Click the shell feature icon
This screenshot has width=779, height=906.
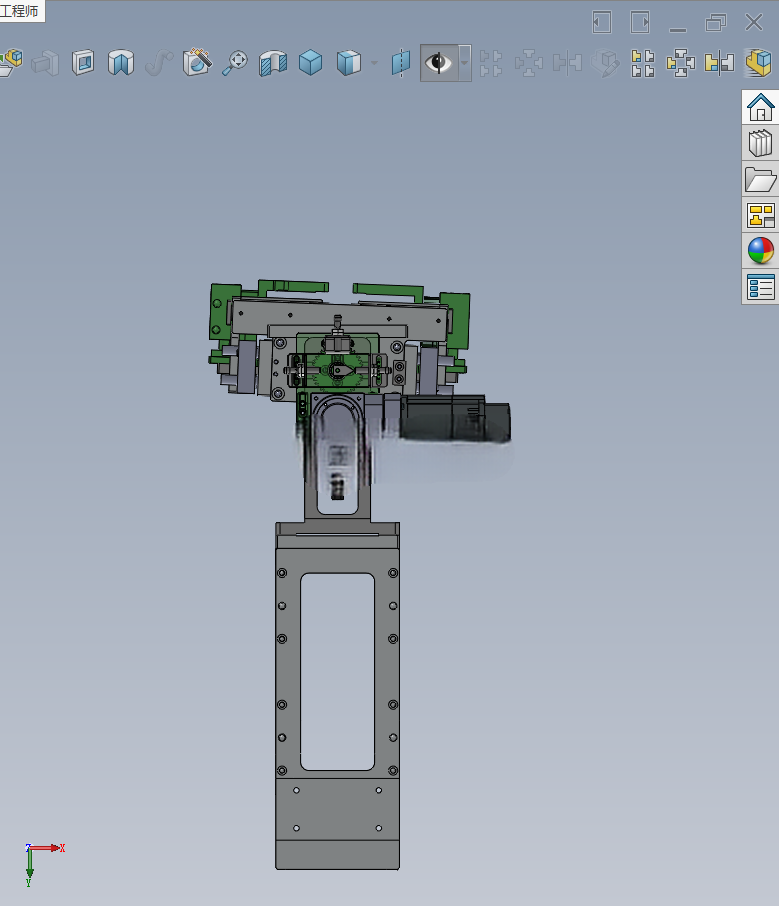click(83, 62)
